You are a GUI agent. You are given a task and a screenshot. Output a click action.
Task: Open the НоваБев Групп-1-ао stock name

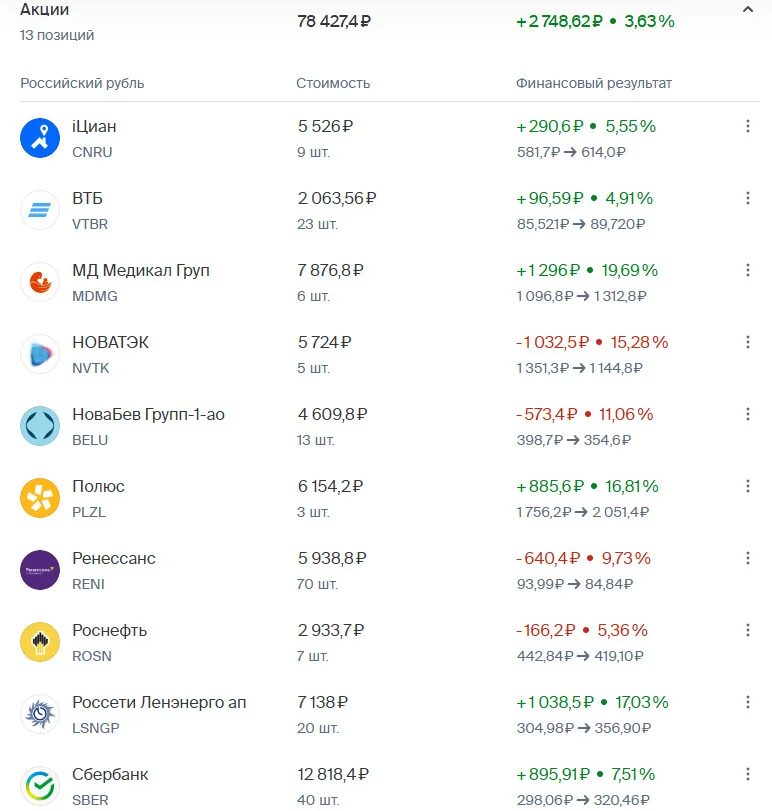tap(148, 414)
